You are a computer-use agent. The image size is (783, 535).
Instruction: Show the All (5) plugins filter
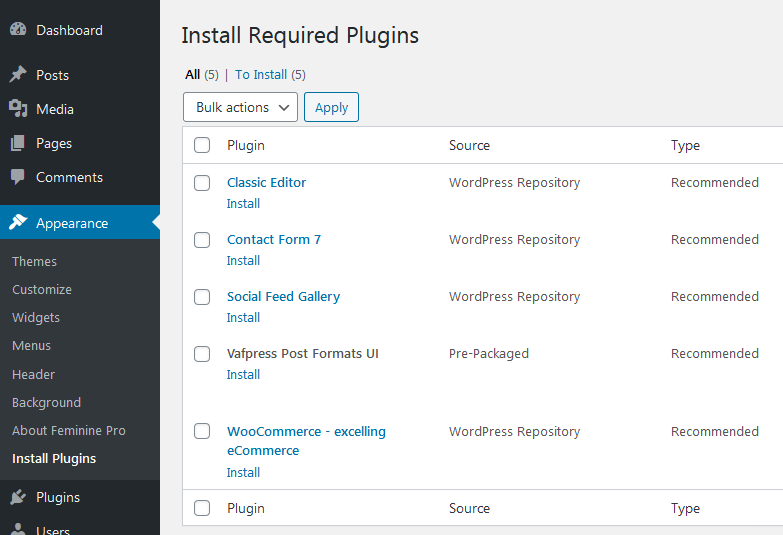(202, 74)
